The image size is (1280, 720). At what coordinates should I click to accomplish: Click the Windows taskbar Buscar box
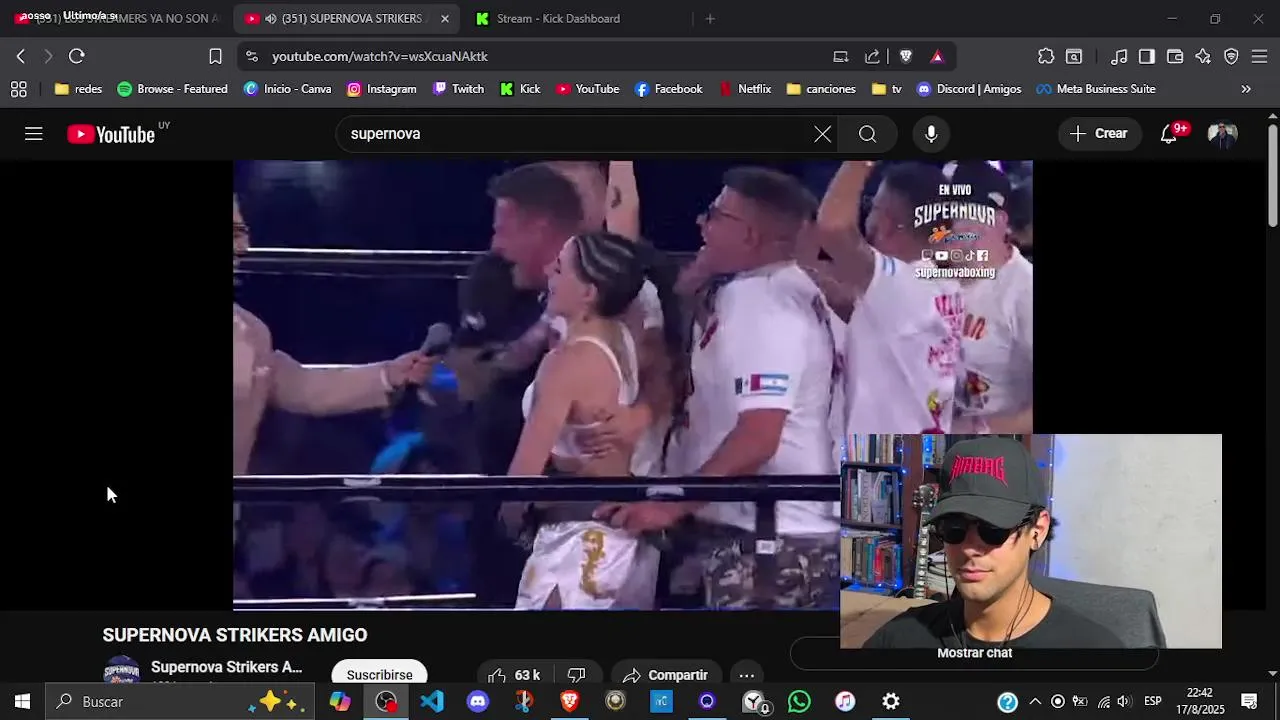[x=180, y=702]
